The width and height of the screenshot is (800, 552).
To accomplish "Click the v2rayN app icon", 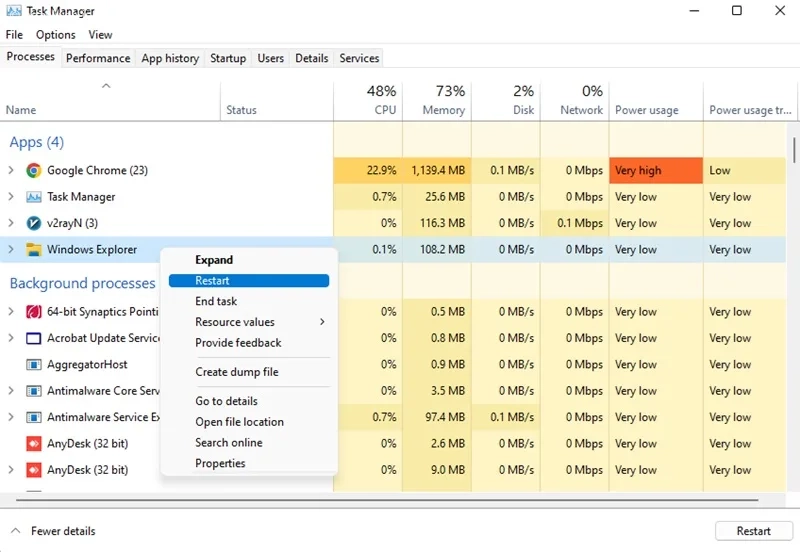I will pyautogui.click(x=34, y=223).
